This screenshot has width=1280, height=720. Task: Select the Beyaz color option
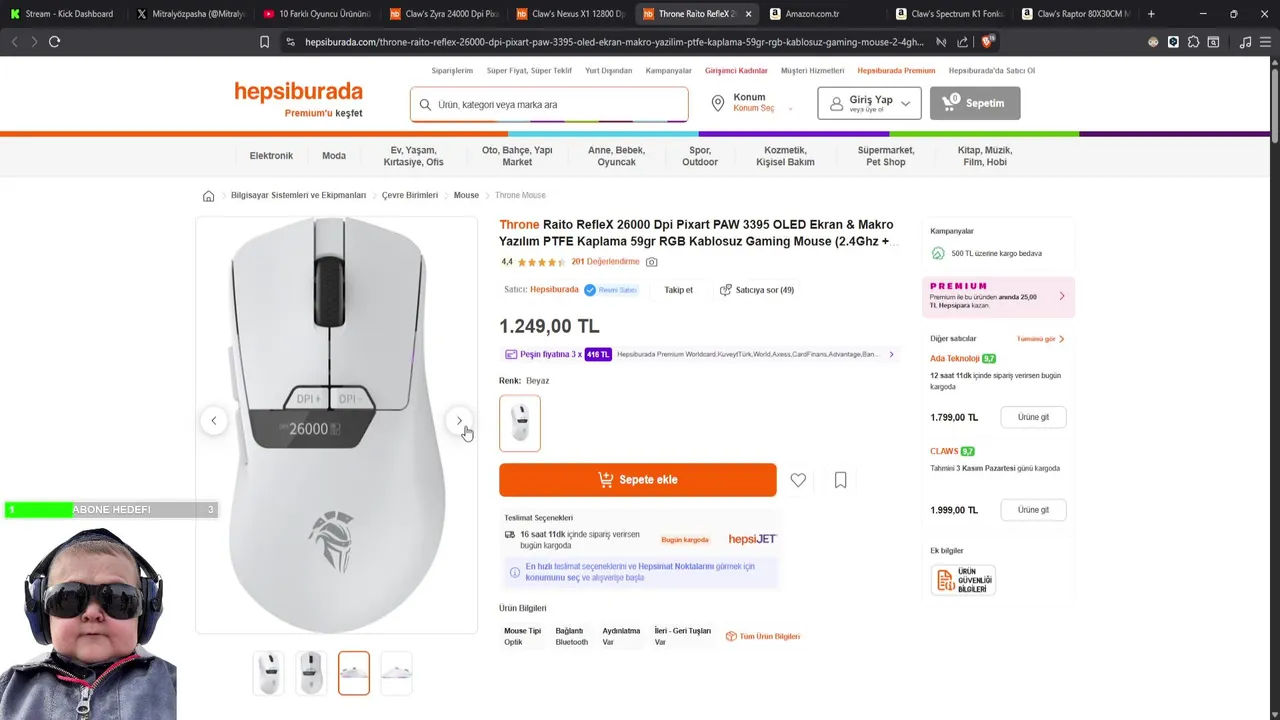click(520, 423)
